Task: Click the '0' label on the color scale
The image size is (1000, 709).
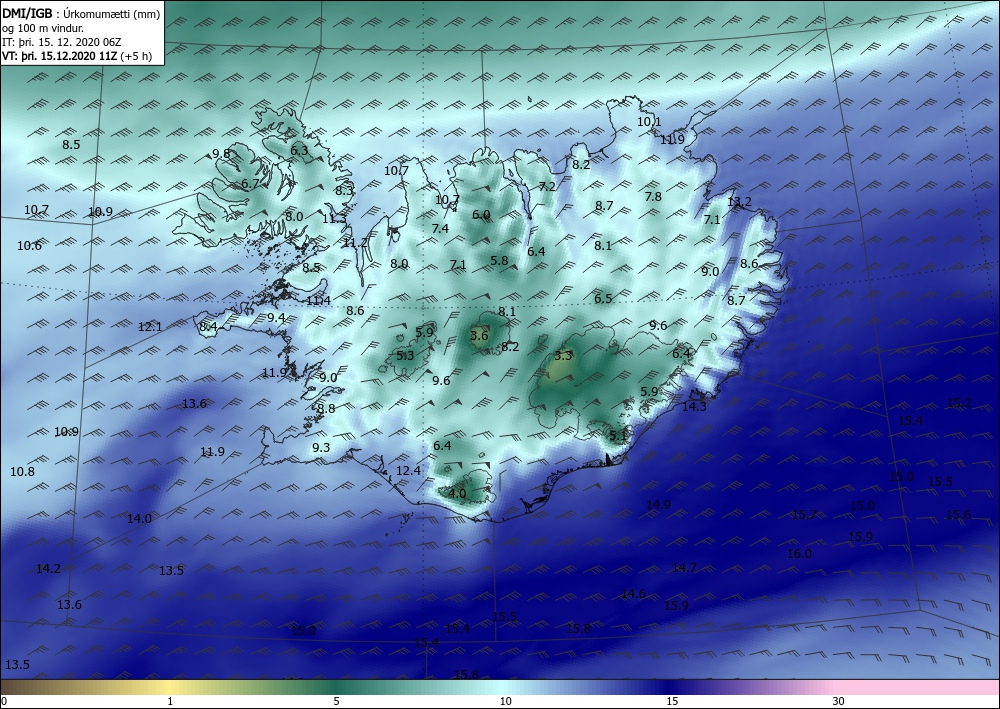Action: (4, 701)
